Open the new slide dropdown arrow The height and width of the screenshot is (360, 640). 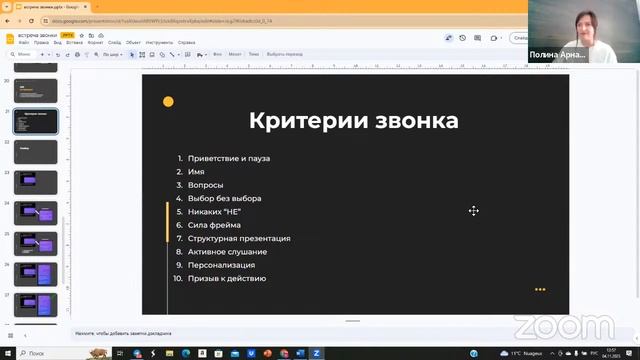pyautogui.click(x=49, y=54)
